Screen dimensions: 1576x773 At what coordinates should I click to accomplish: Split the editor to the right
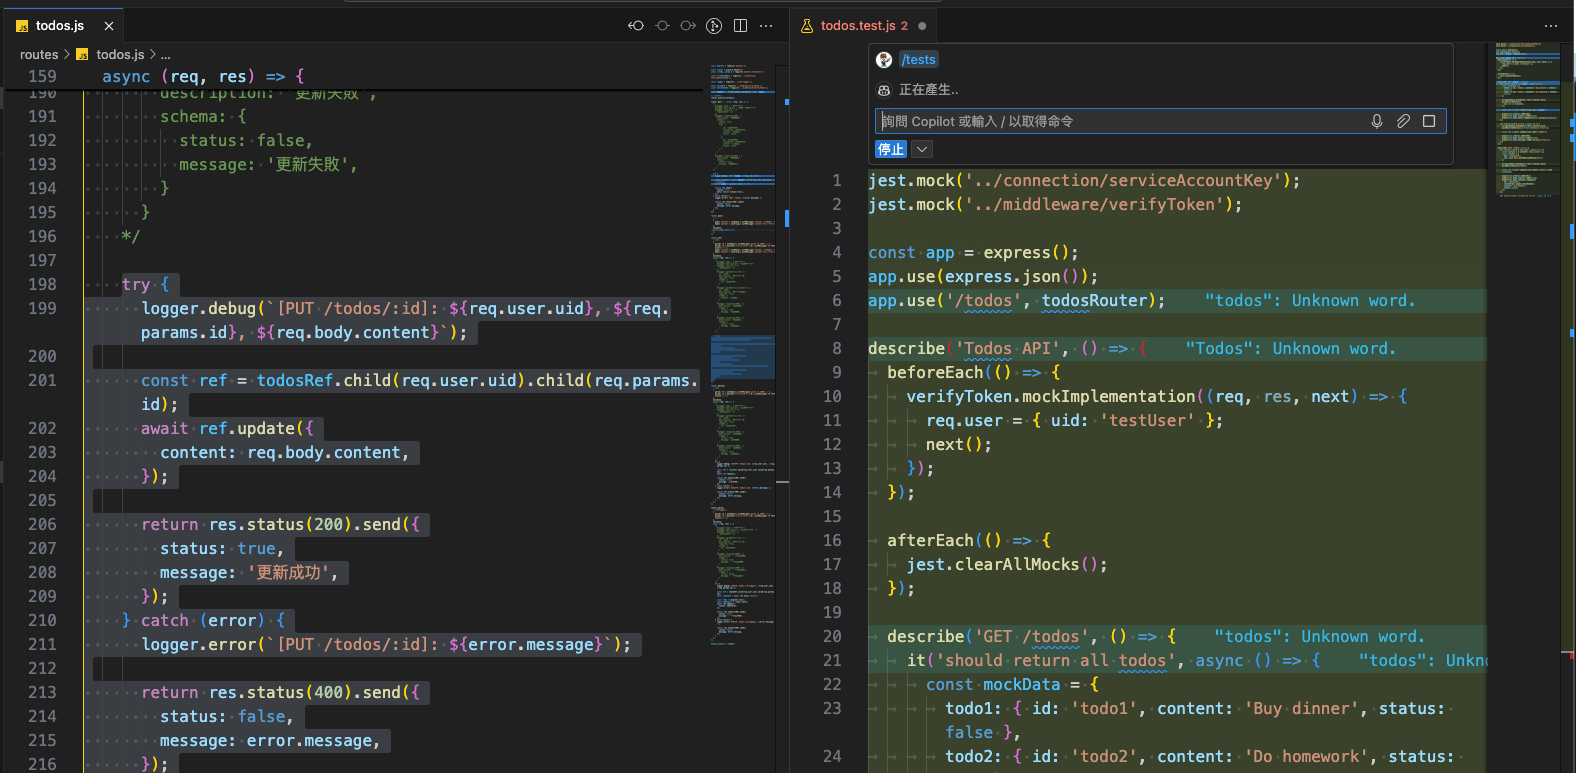(x=740, y=26)
